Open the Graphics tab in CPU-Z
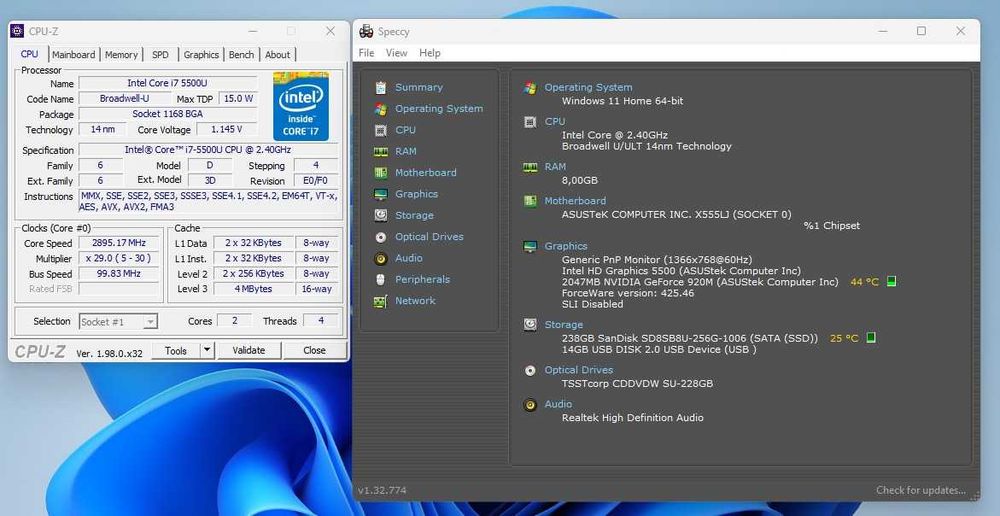The height and width of the screenshot is (516, 1000). 202,55
